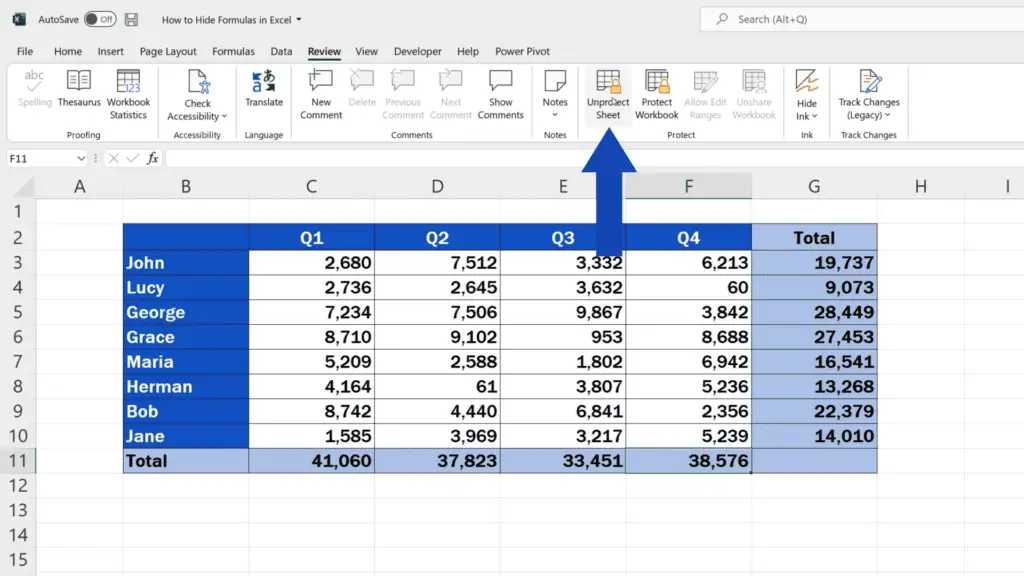Viewport: 1024px width, 576px height.
Task: Switch to the Home tab
Action: pos(68,51)
